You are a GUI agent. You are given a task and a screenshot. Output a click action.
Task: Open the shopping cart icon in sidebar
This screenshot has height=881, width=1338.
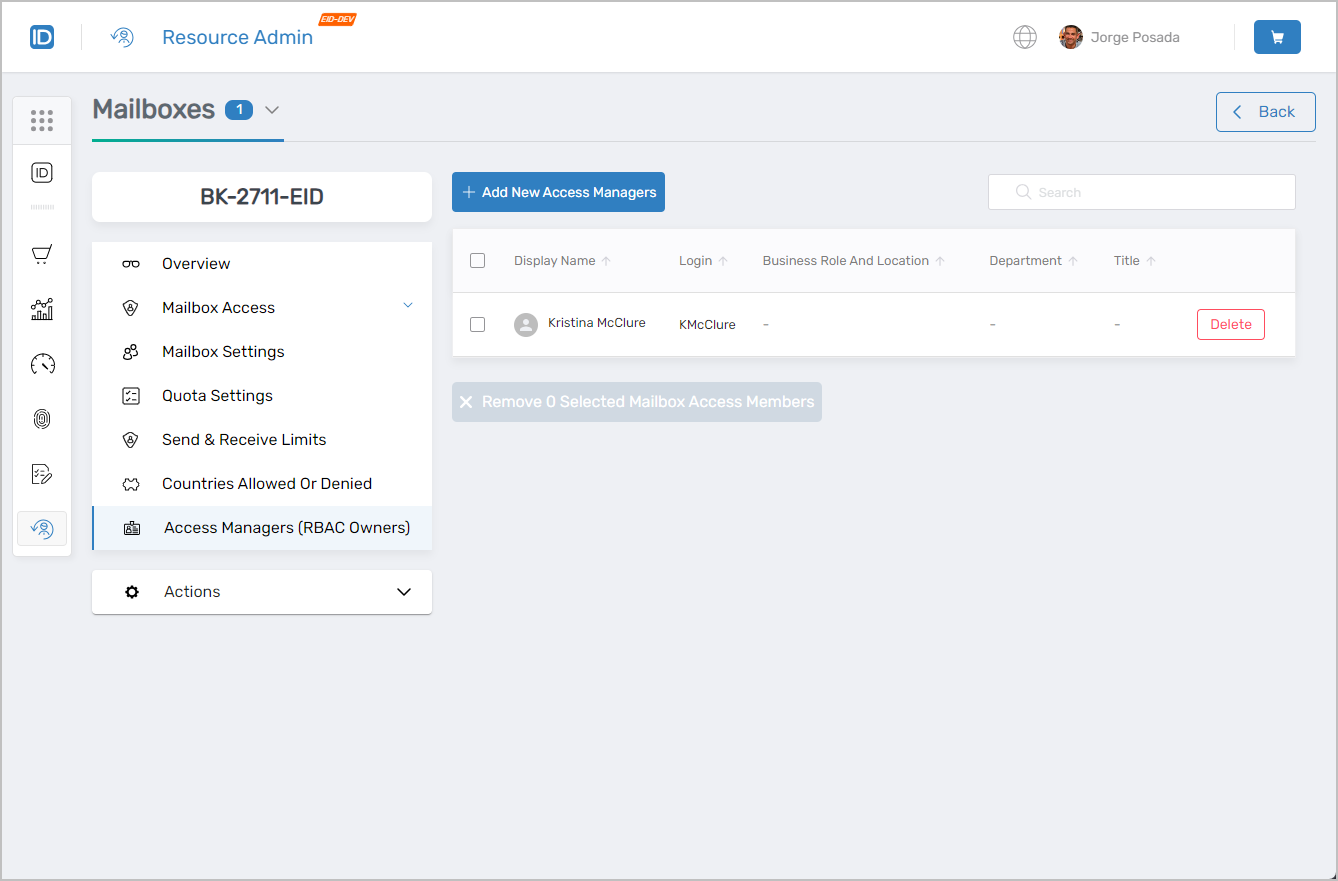[x=41, y=253]
